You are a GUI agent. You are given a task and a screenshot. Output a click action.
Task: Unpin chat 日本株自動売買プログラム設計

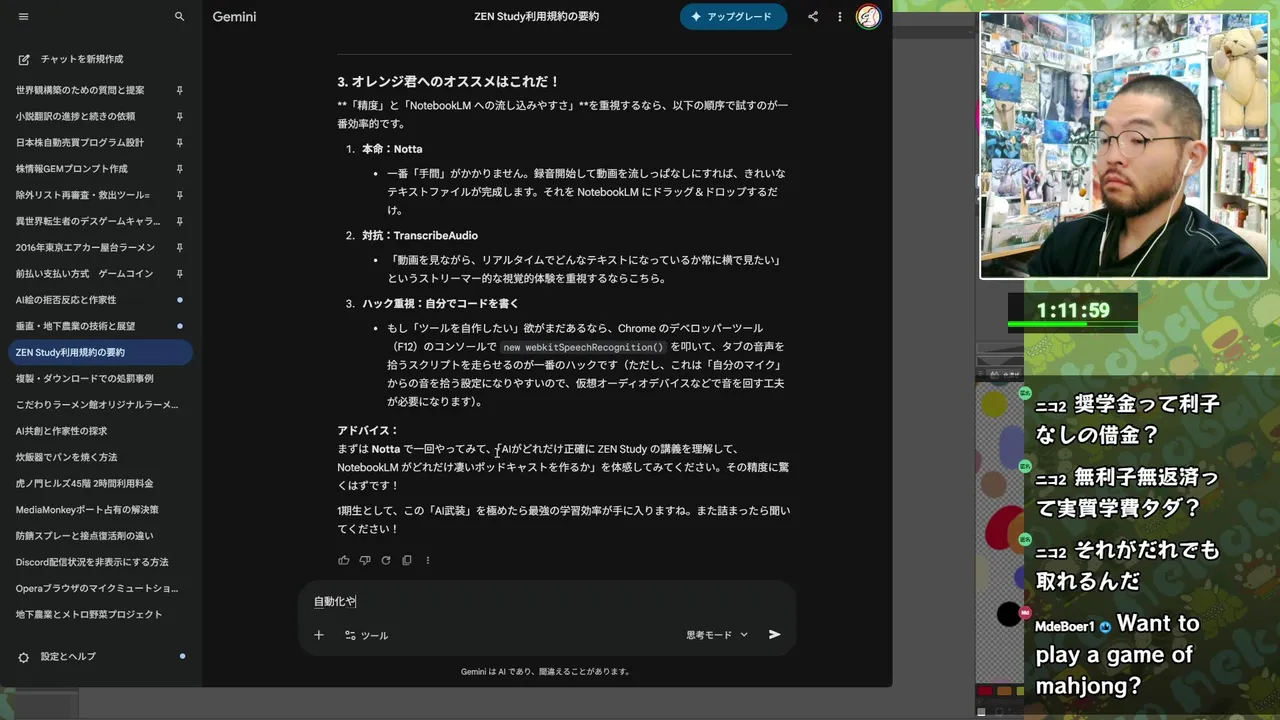tap(180, 142)
